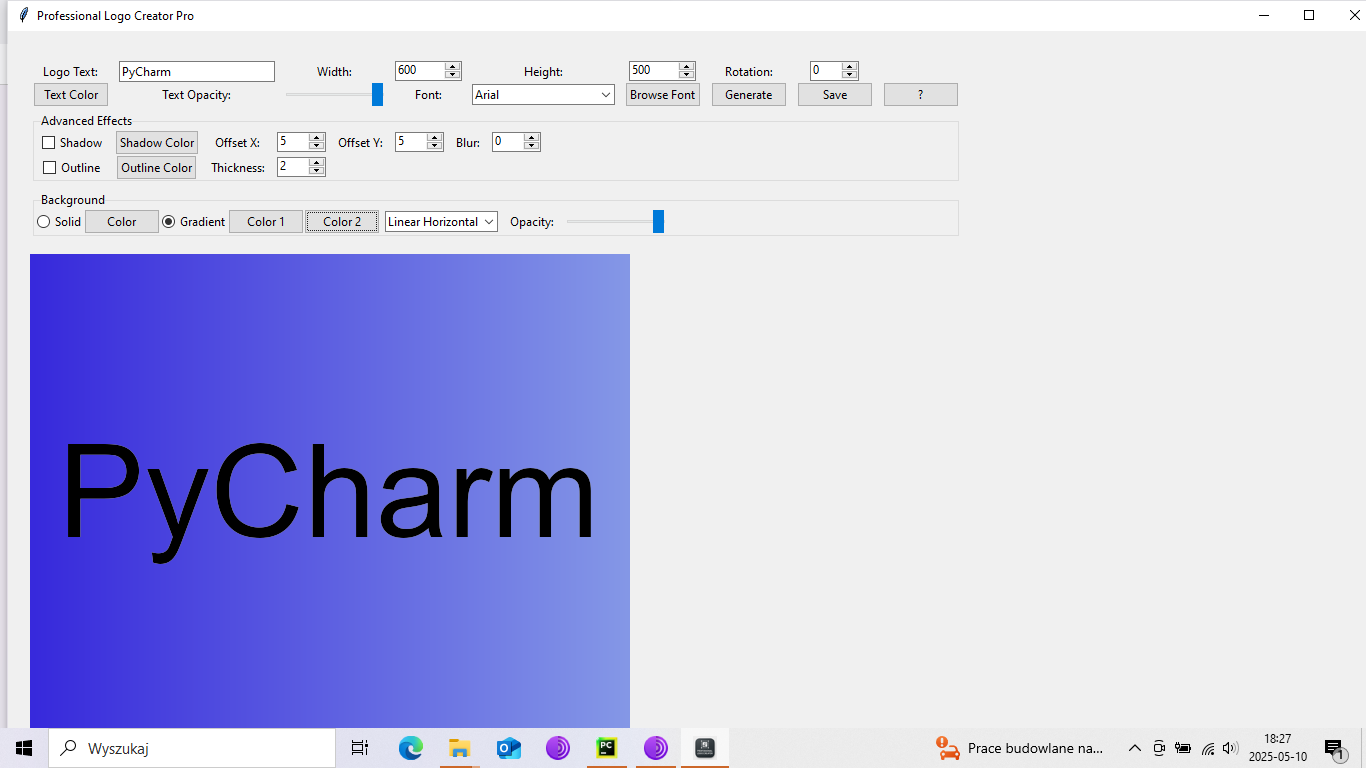Open the construction-works news widget in the taskbar
The width and height of the screenshot is (1366, 768).
[x=1019, y=748]
